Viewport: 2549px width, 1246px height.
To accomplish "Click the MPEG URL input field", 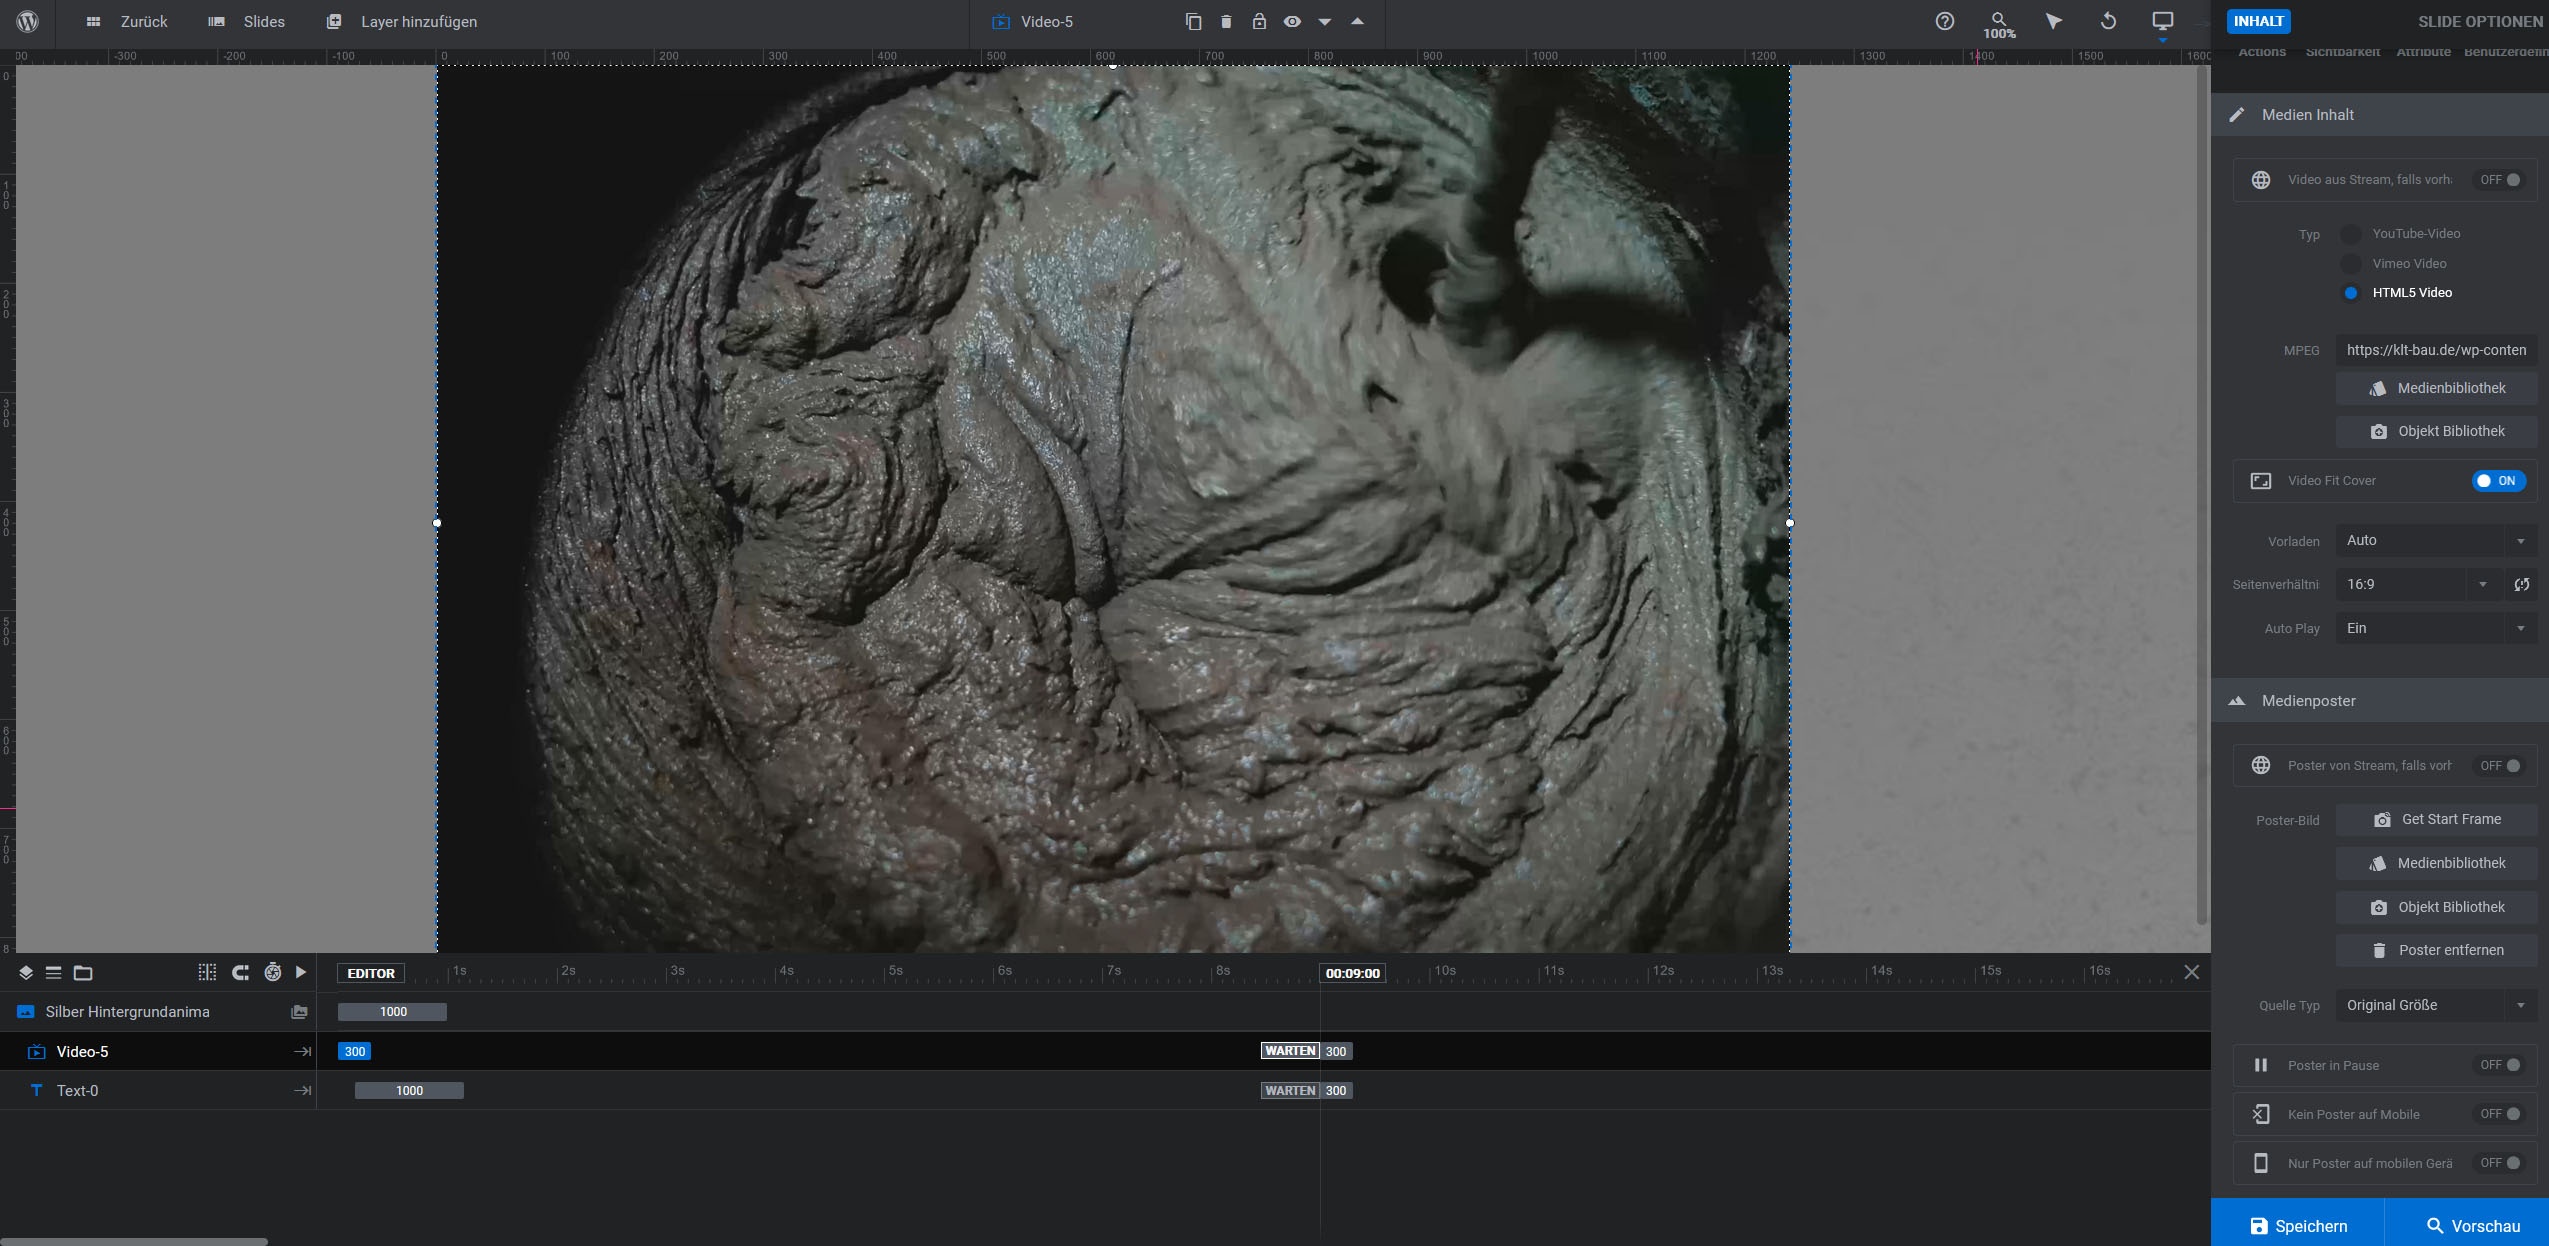I will coord(2436,350).
